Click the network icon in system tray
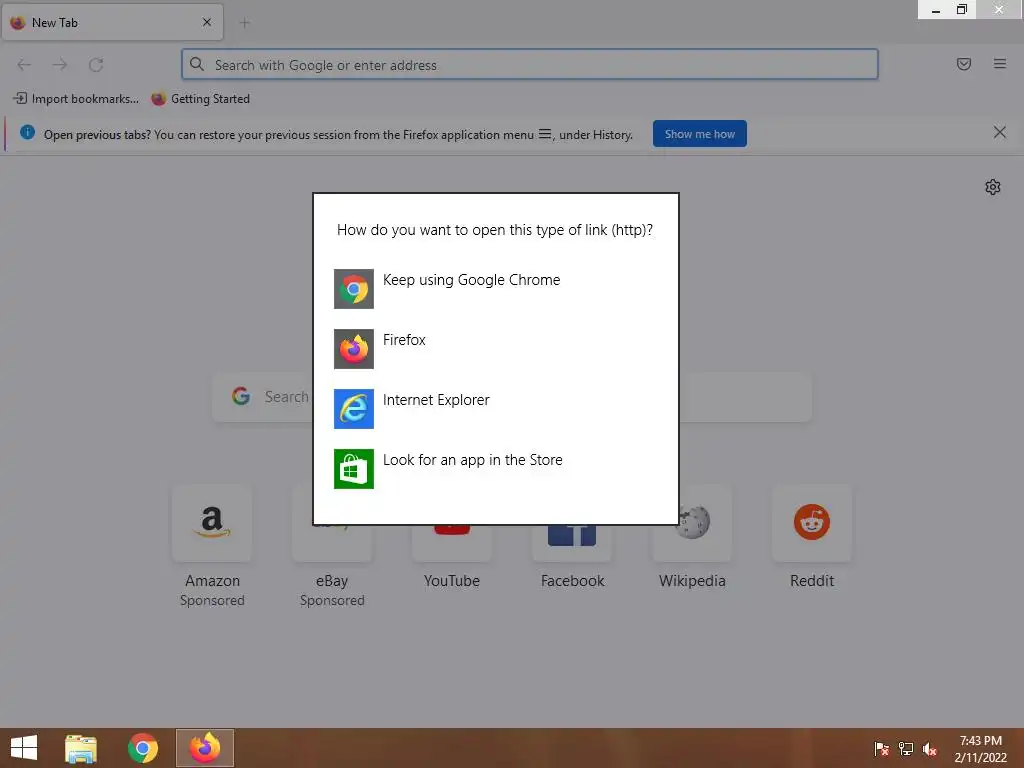 coord(905,749)
